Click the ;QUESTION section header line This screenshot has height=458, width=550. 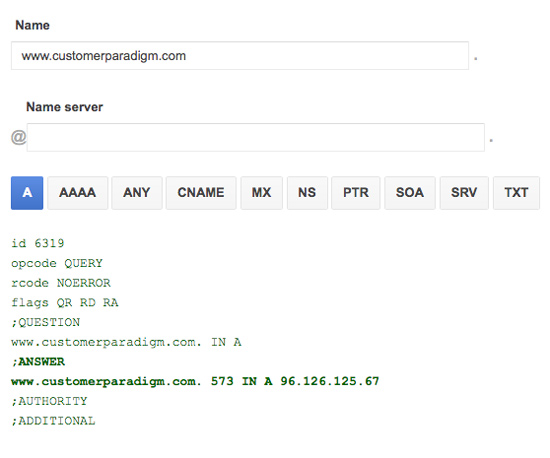[46, 322]
